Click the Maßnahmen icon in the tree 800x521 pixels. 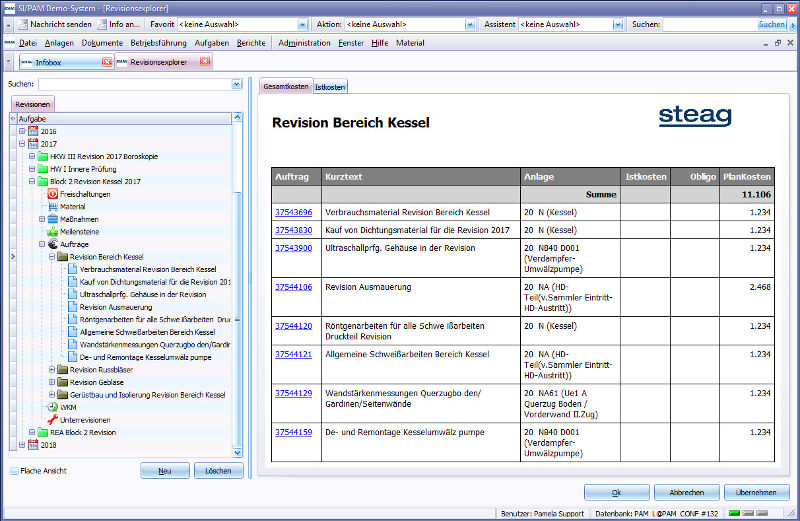coord(53,219)
